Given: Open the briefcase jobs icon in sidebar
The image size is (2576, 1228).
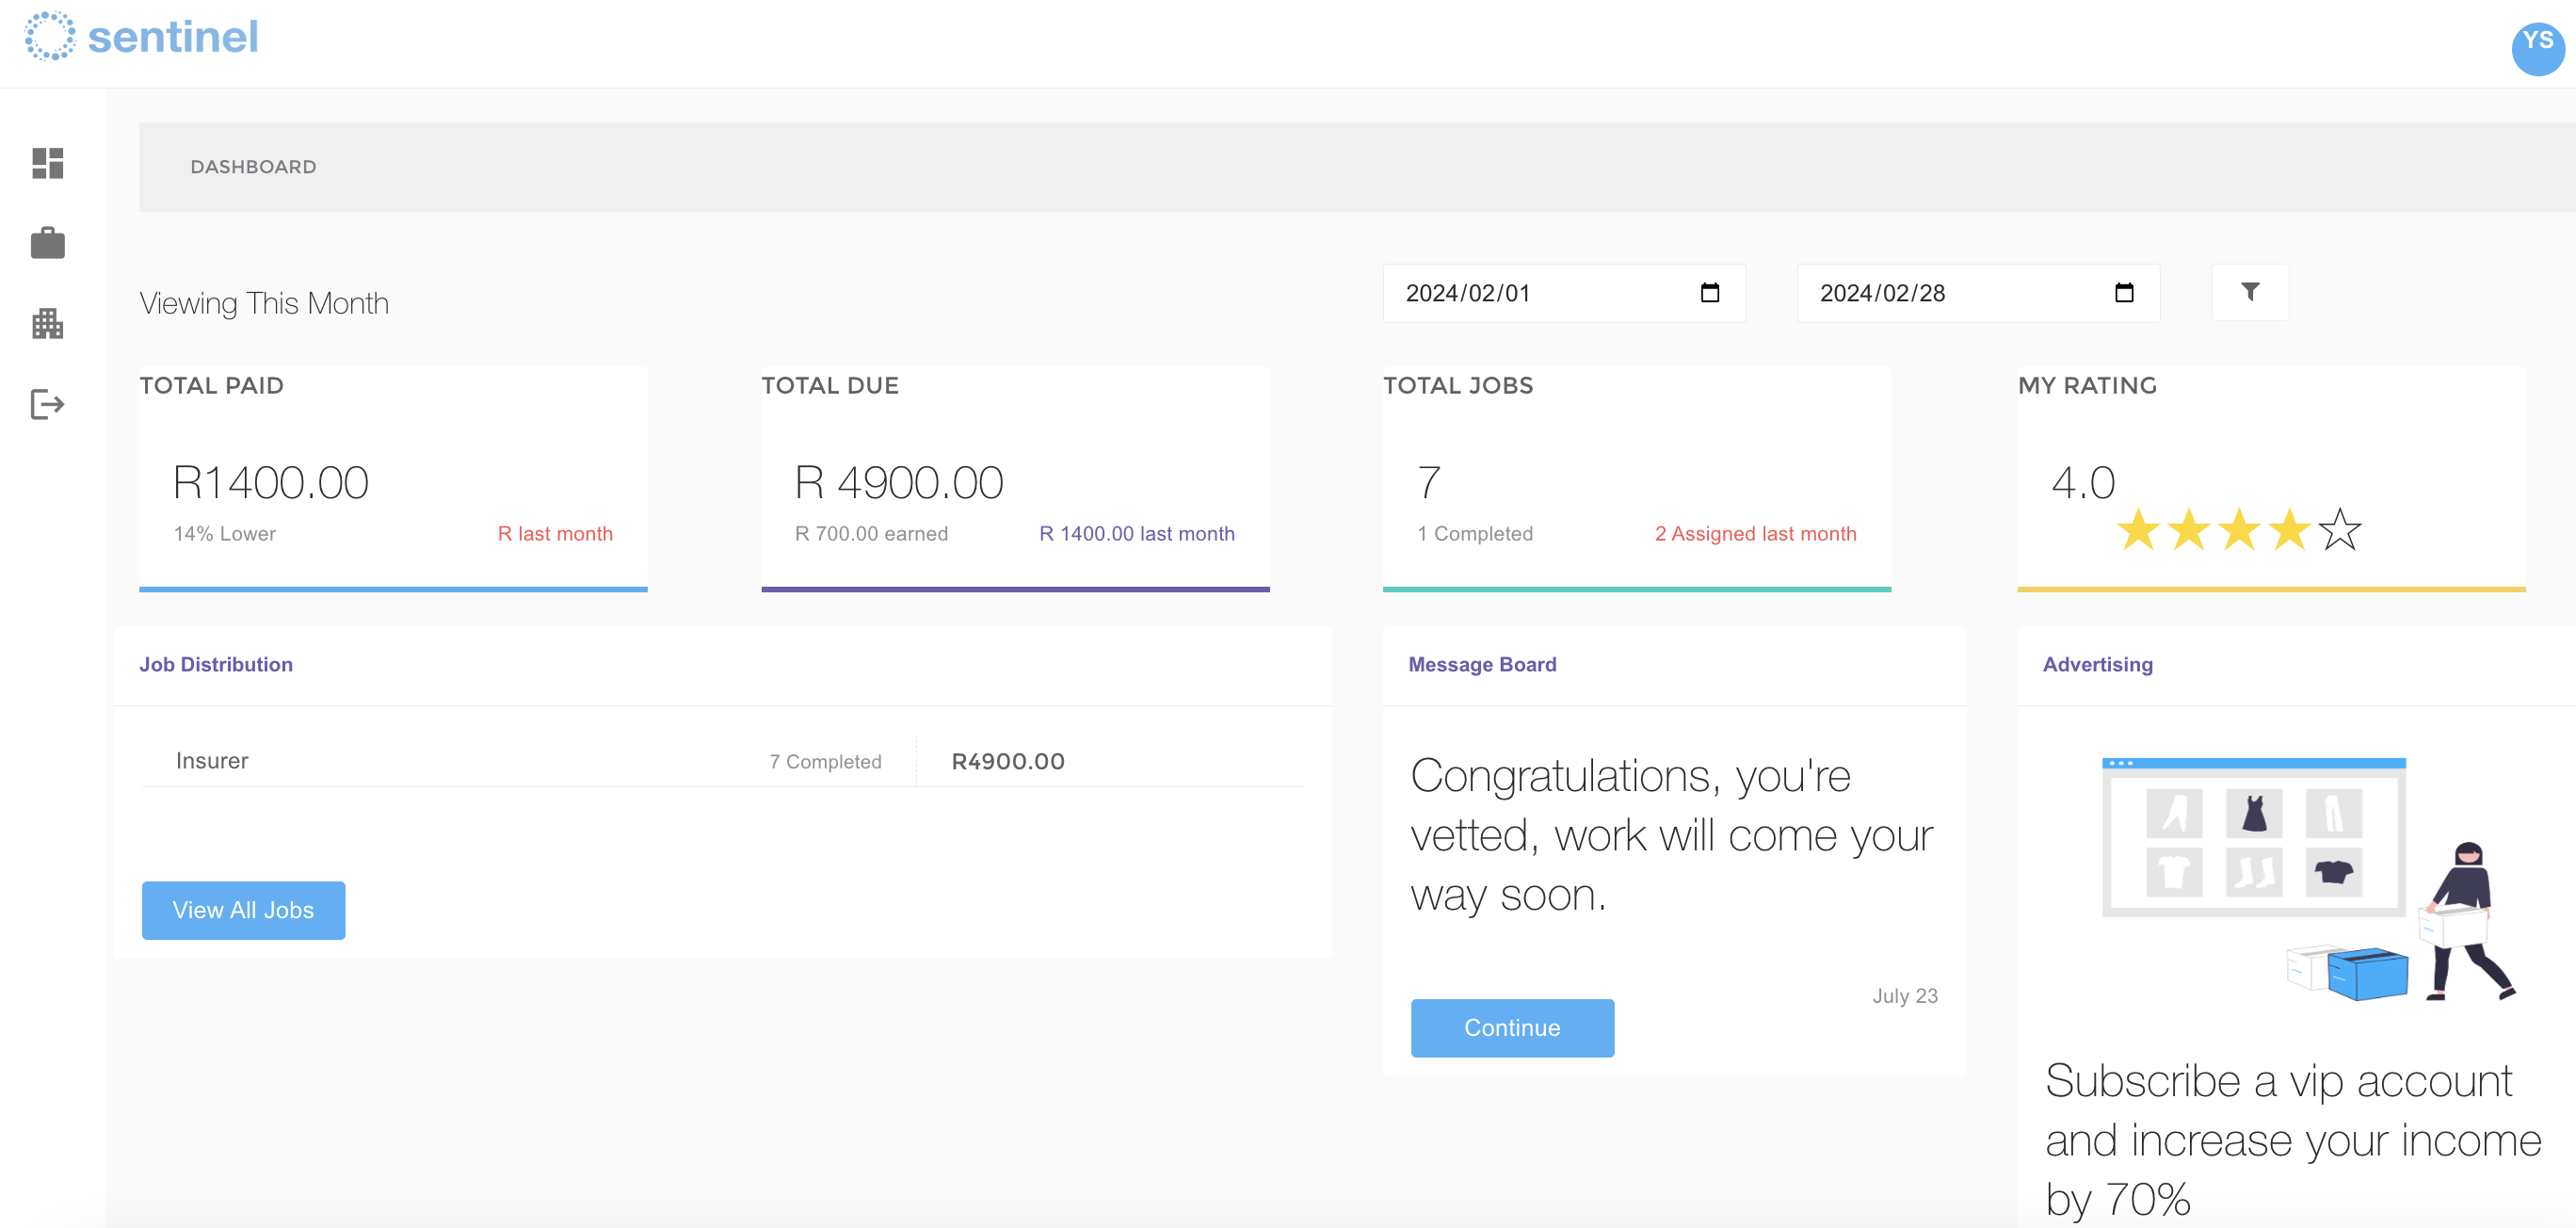Looking at the screenshot, I should coord(47,243).
